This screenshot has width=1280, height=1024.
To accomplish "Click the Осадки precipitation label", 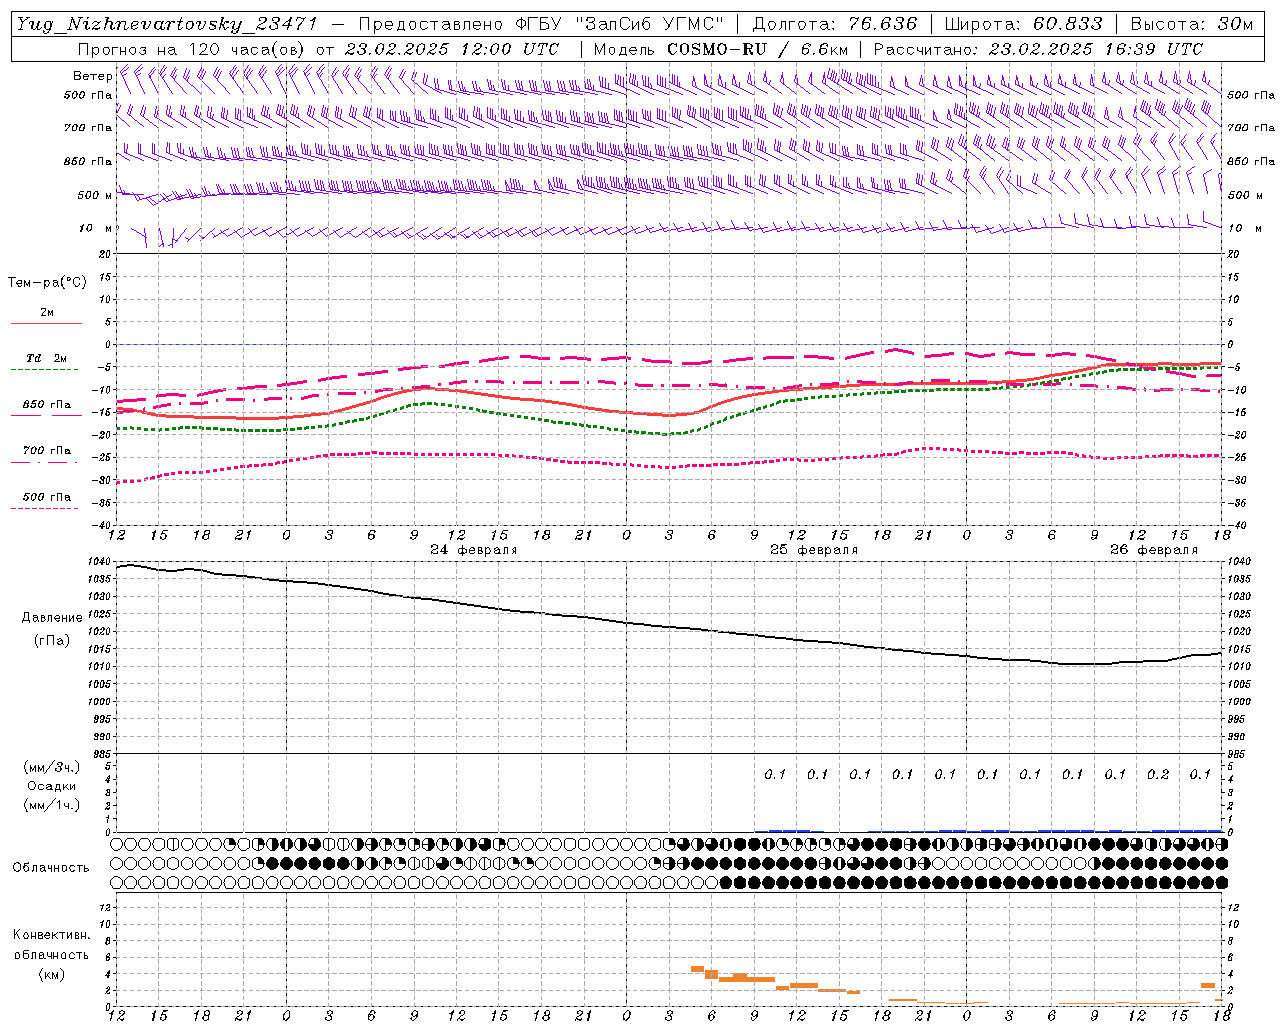I will point(52,786).
